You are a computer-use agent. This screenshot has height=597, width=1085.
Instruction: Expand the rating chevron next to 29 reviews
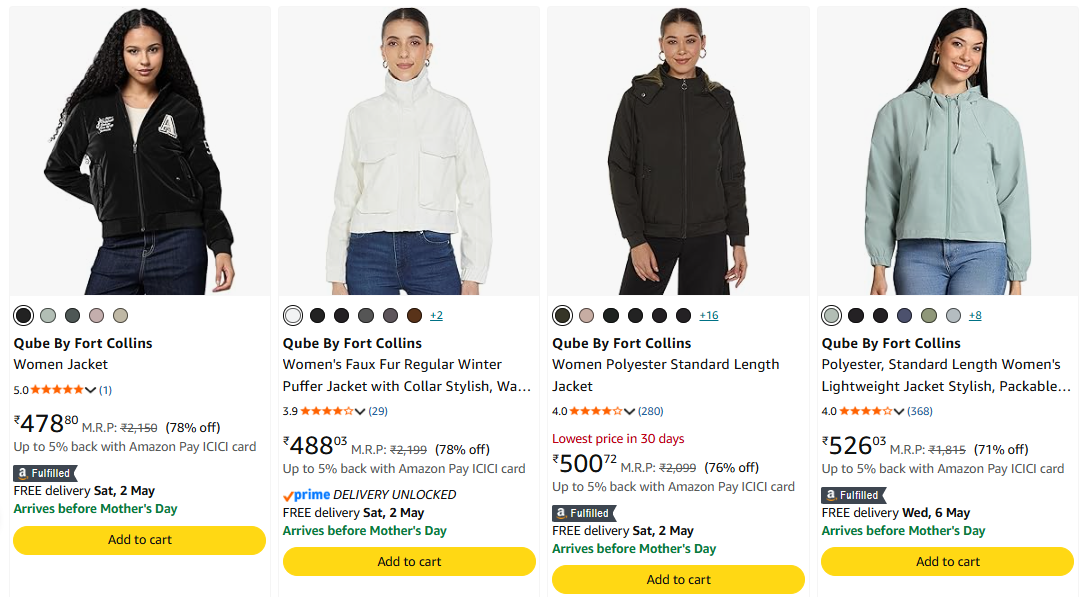pos(360,411)
